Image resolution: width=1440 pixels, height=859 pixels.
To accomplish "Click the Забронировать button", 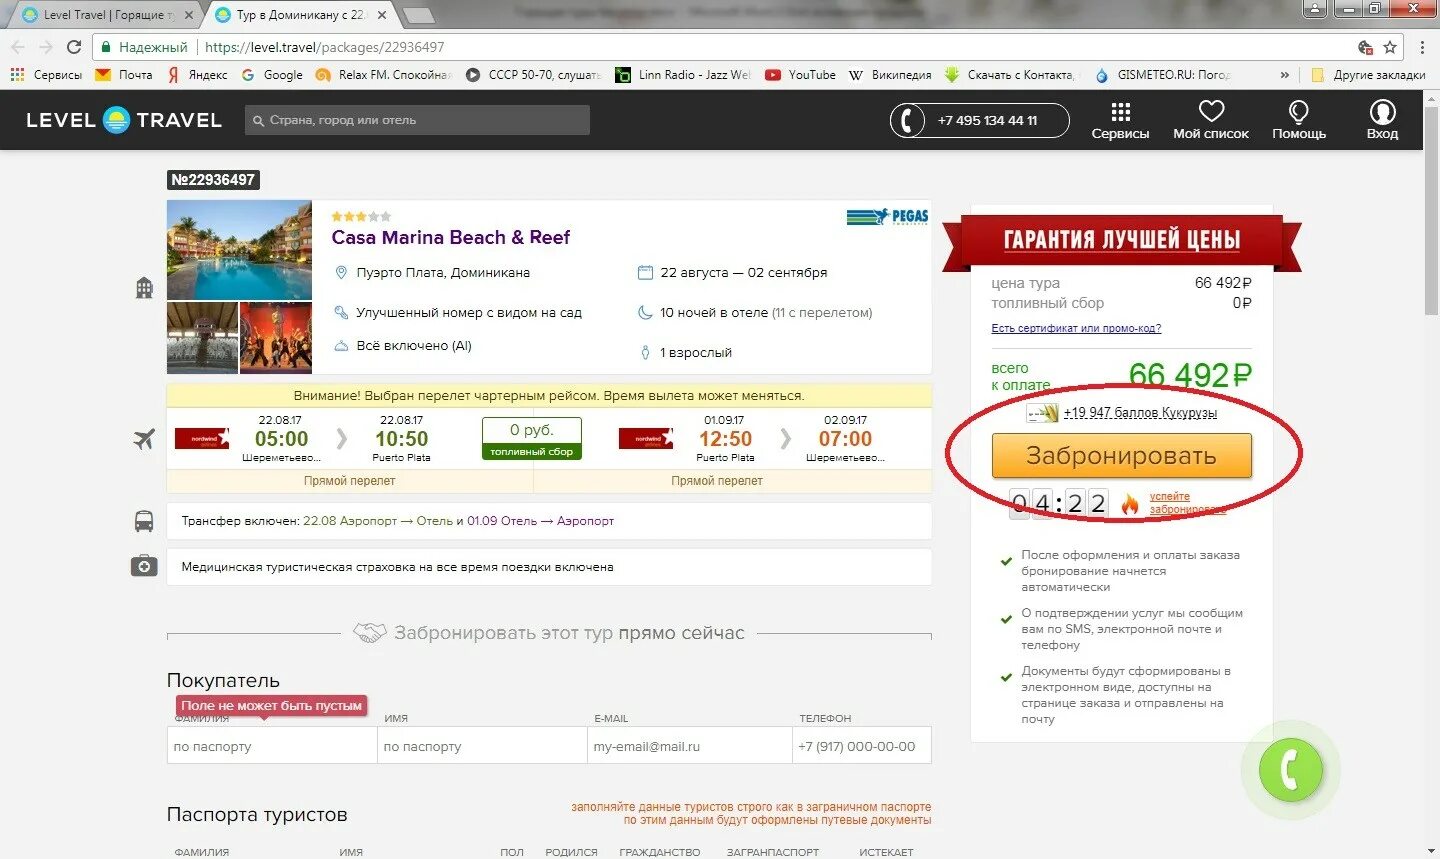I will click(1121, 455).
